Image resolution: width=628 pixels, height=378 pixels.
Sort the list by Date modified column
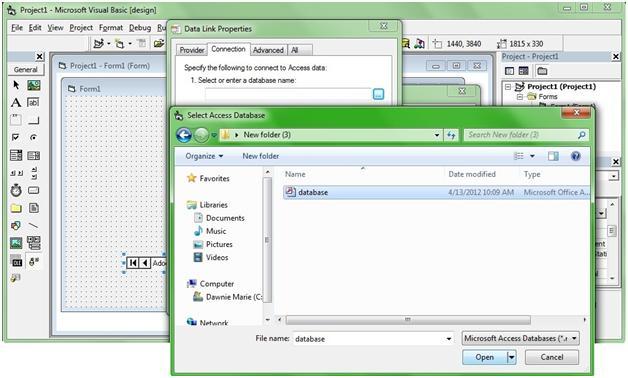472,174
